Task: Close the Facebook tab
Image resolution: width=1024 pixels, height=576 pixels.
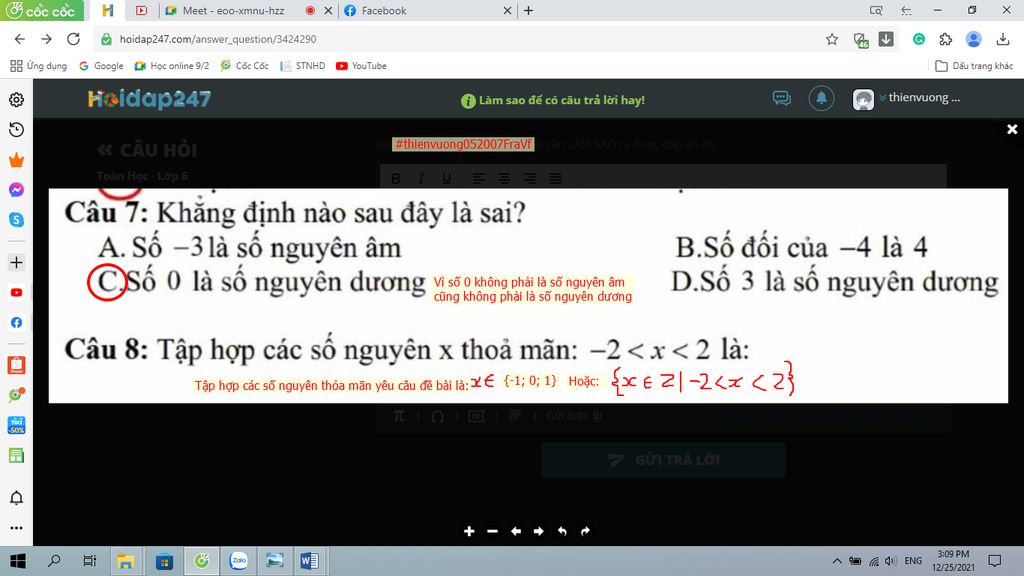Action: [507, 10]
